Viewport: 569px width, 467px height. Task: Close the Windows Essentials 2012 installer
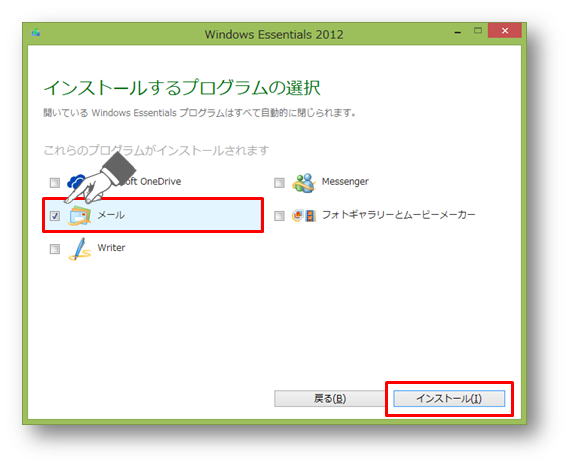pos(505,30)
